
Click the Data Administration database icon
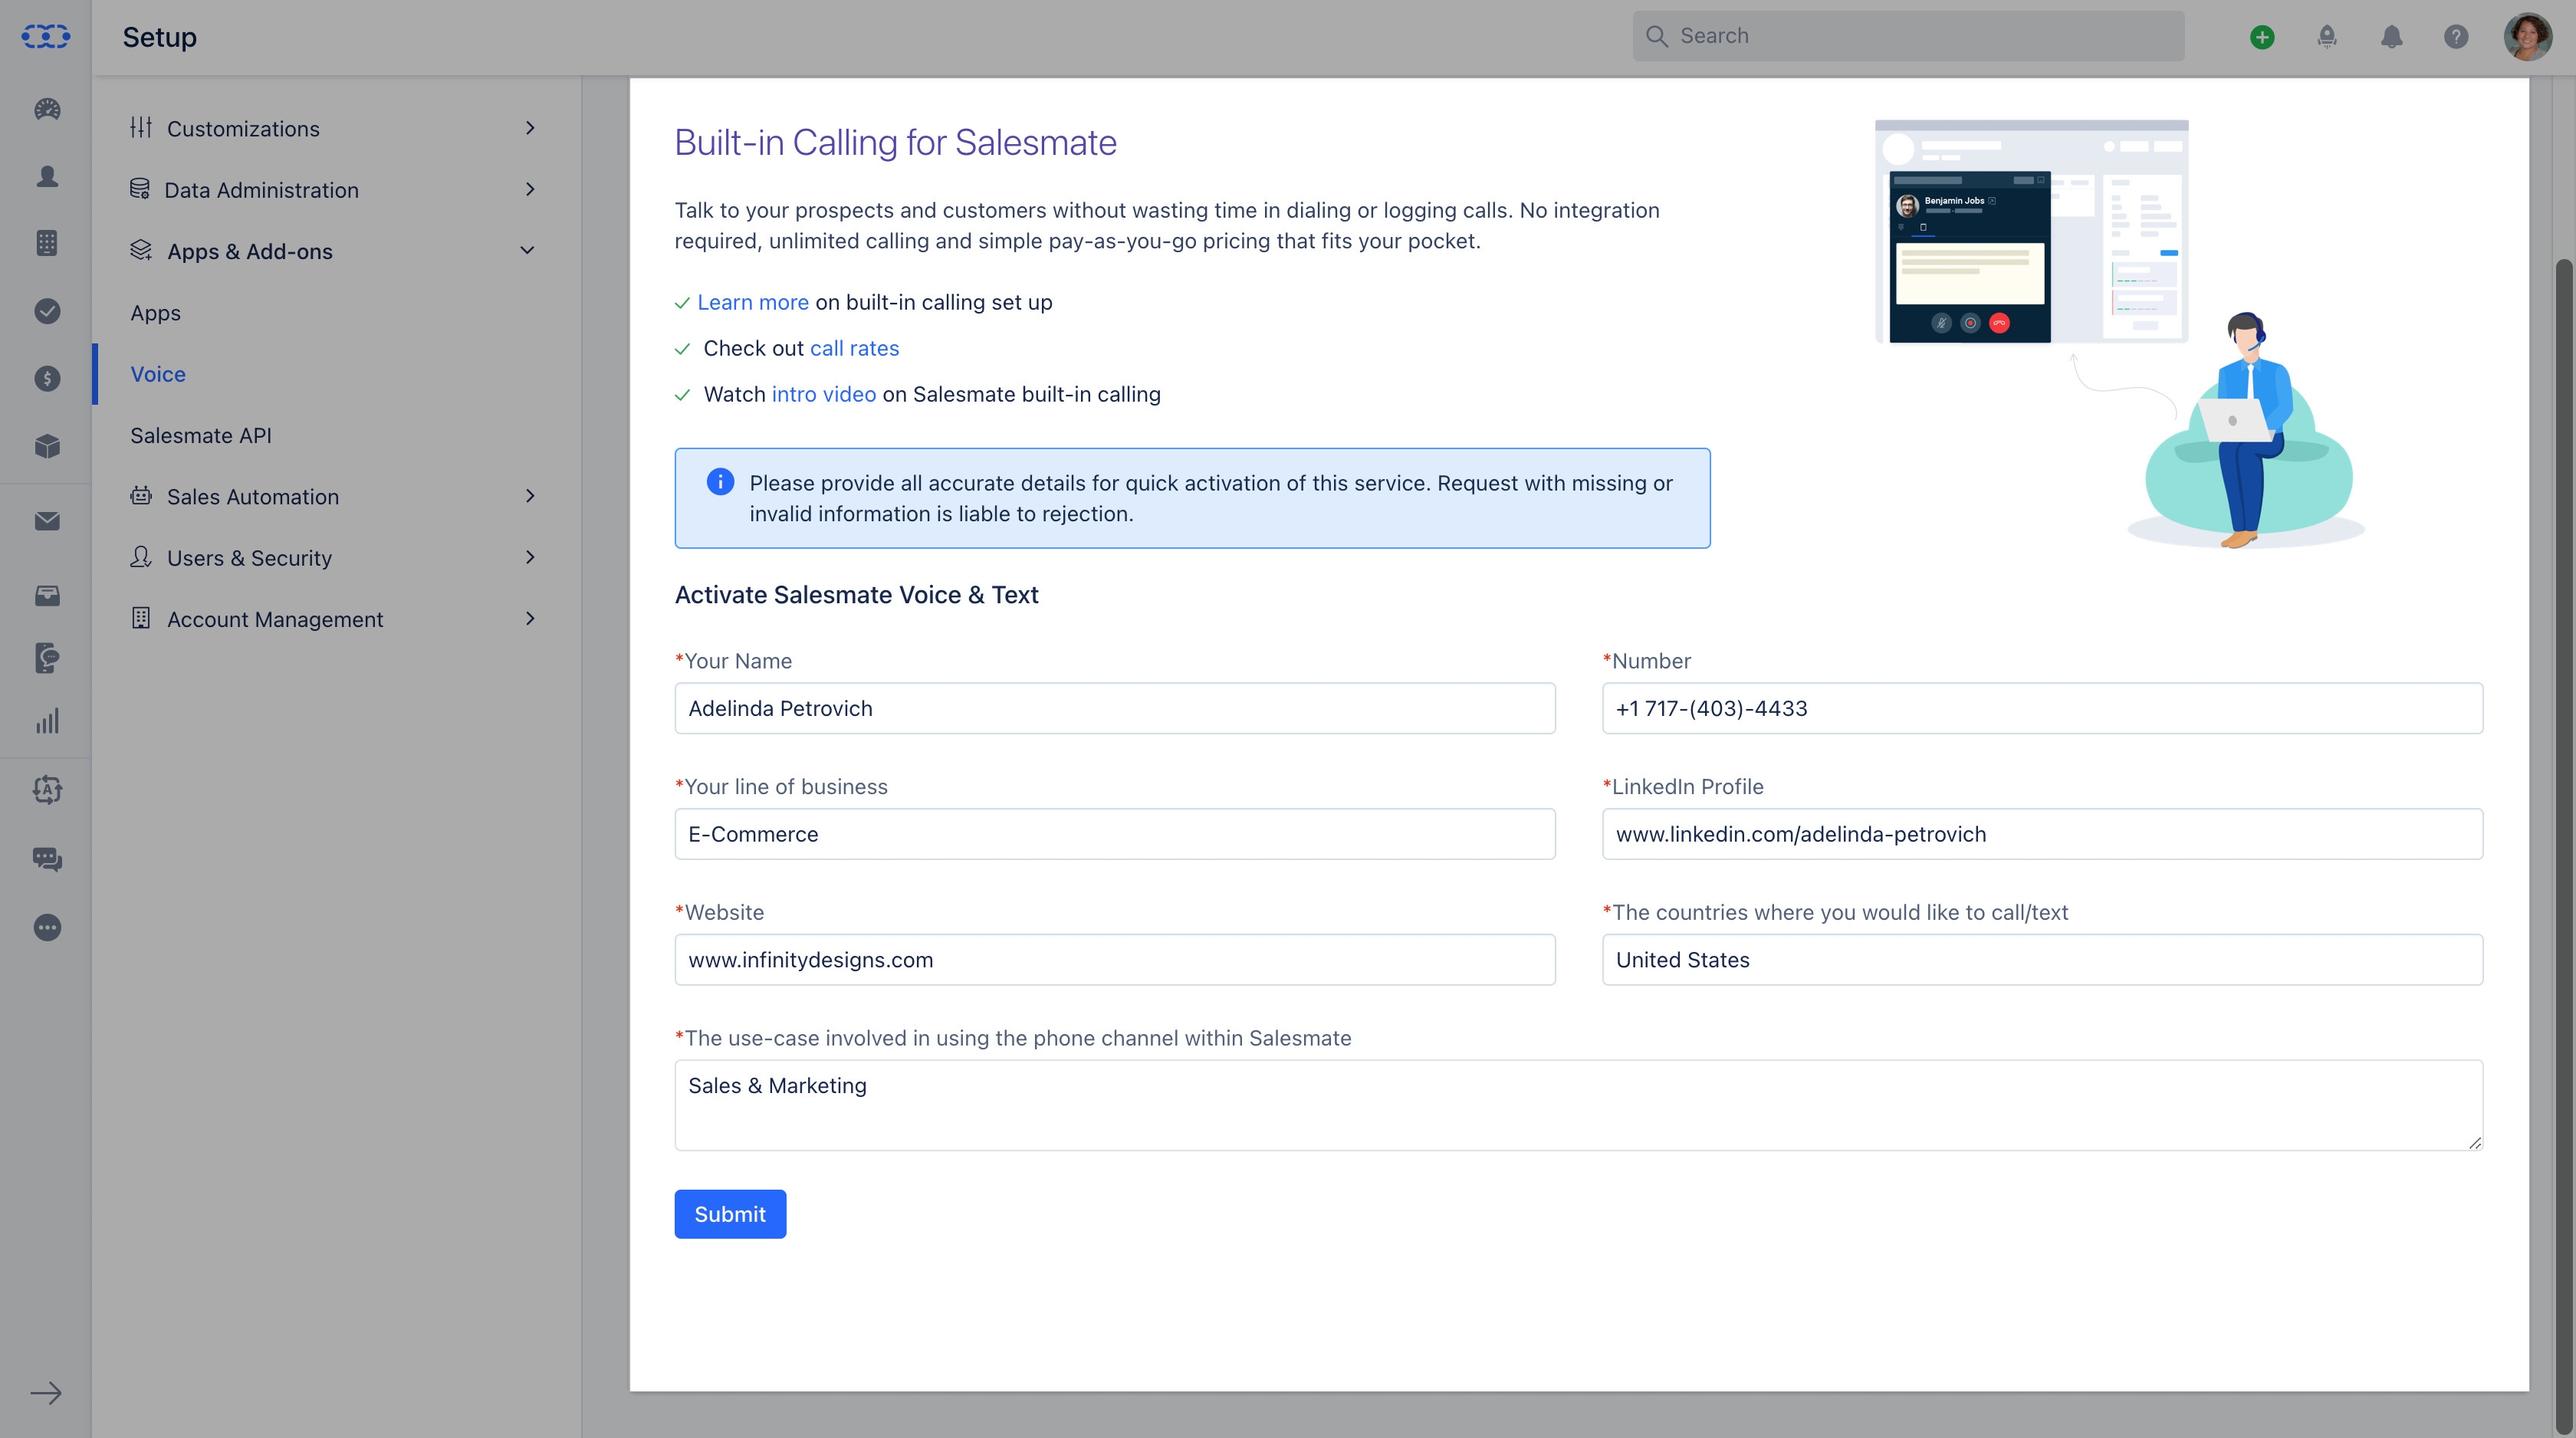click(140, 189)
